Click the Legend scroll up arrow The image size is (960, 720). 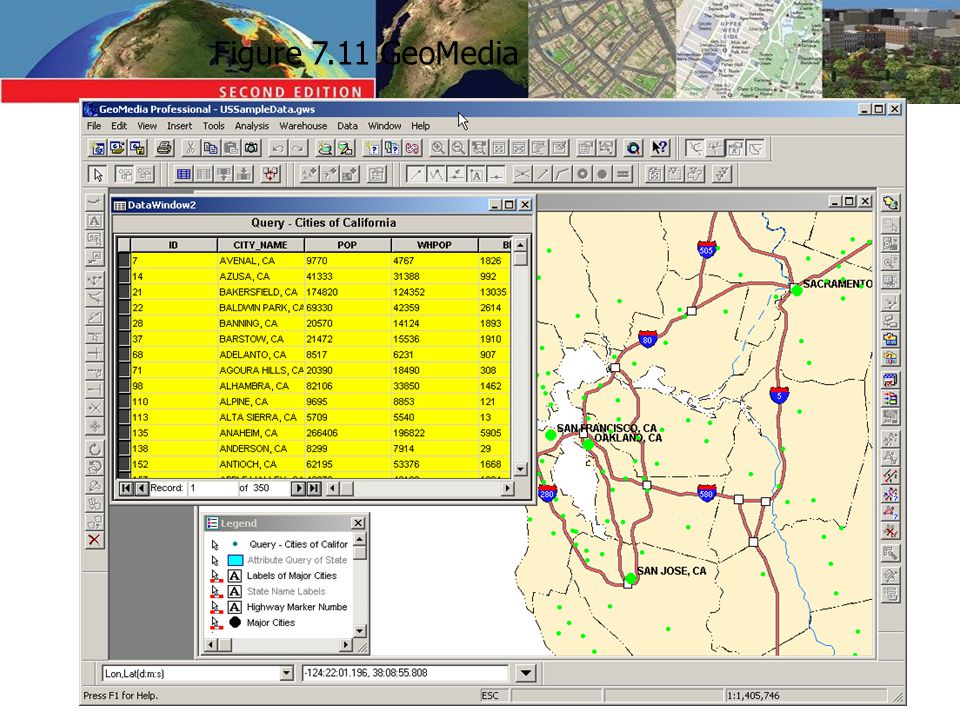pyautogui.click(x=360, y=539)
